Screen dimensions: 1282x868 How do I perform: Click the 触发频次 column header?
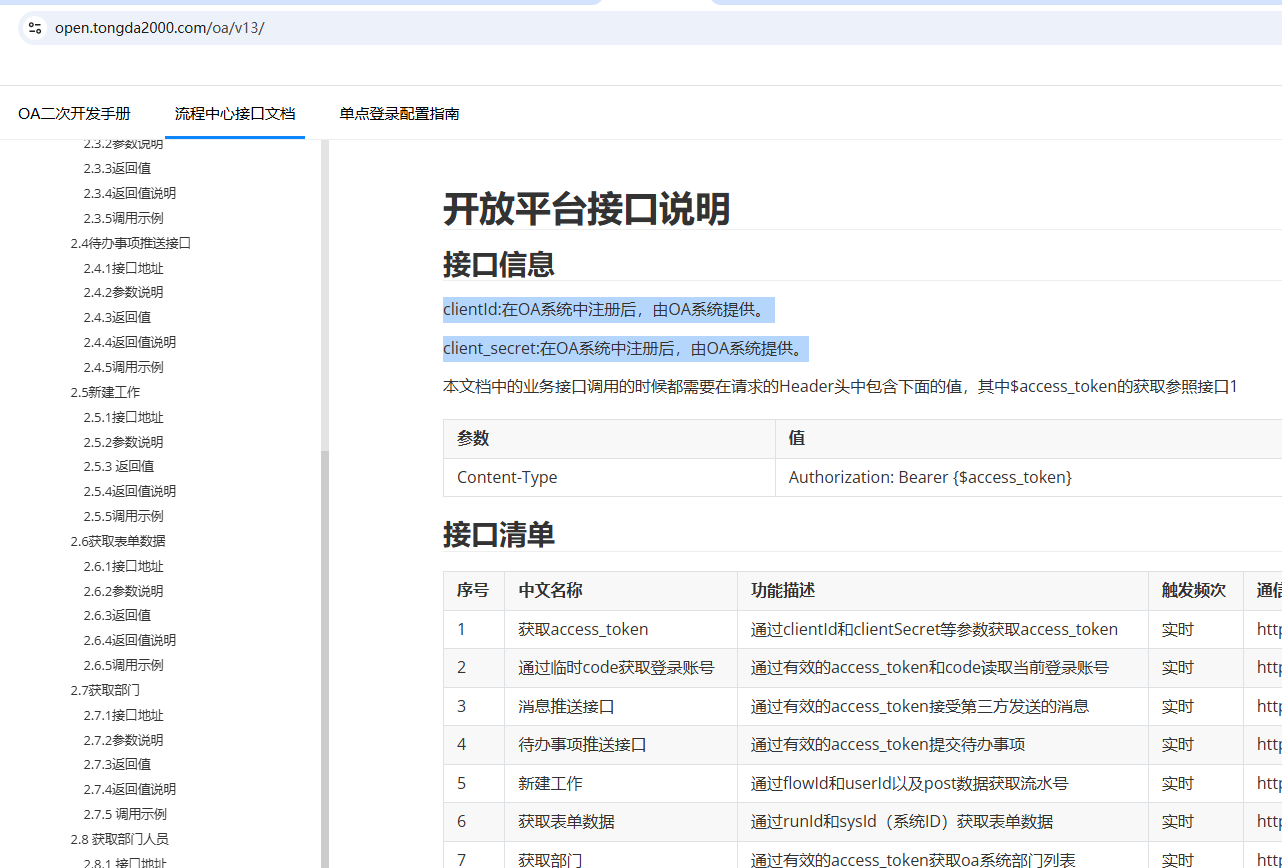coord(1196,591)
